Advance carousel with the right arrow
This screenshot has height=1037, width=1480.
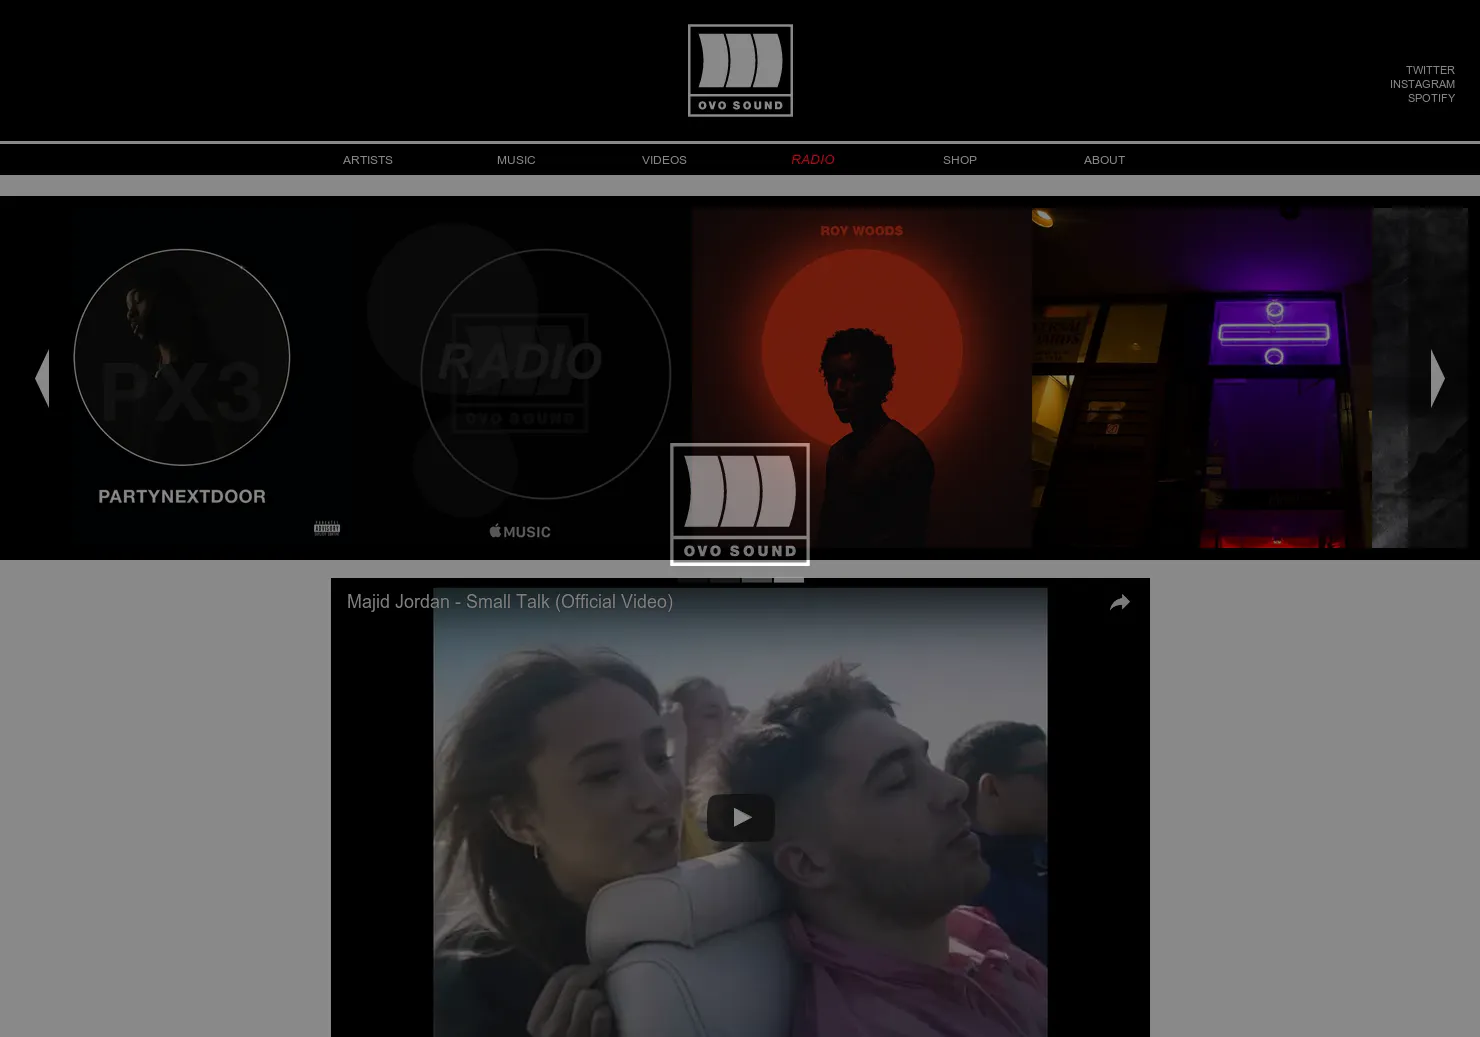(1438, 378)
